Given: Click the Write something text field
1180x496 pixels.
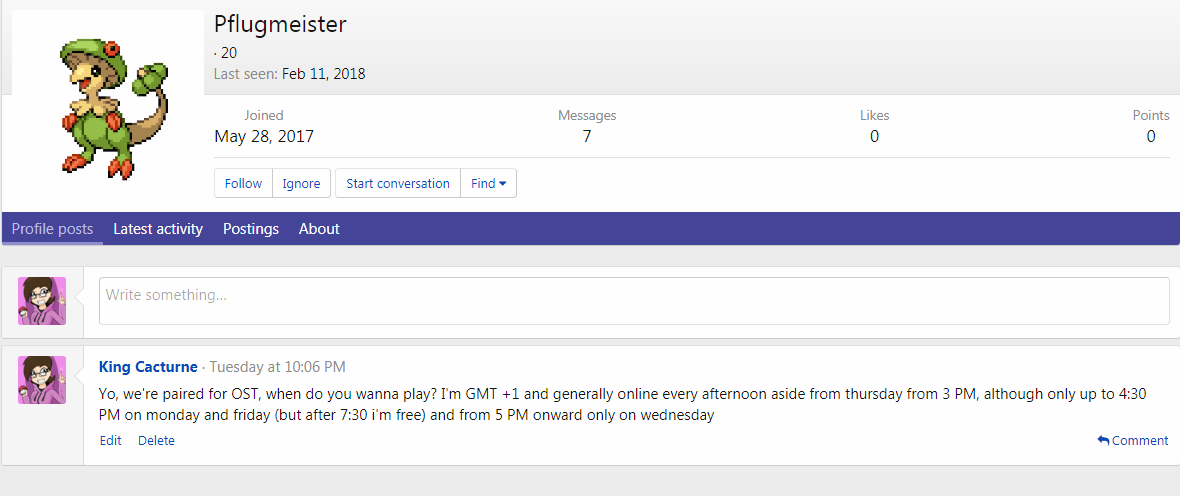Looking at the screenshot, I should click(634, 301).
